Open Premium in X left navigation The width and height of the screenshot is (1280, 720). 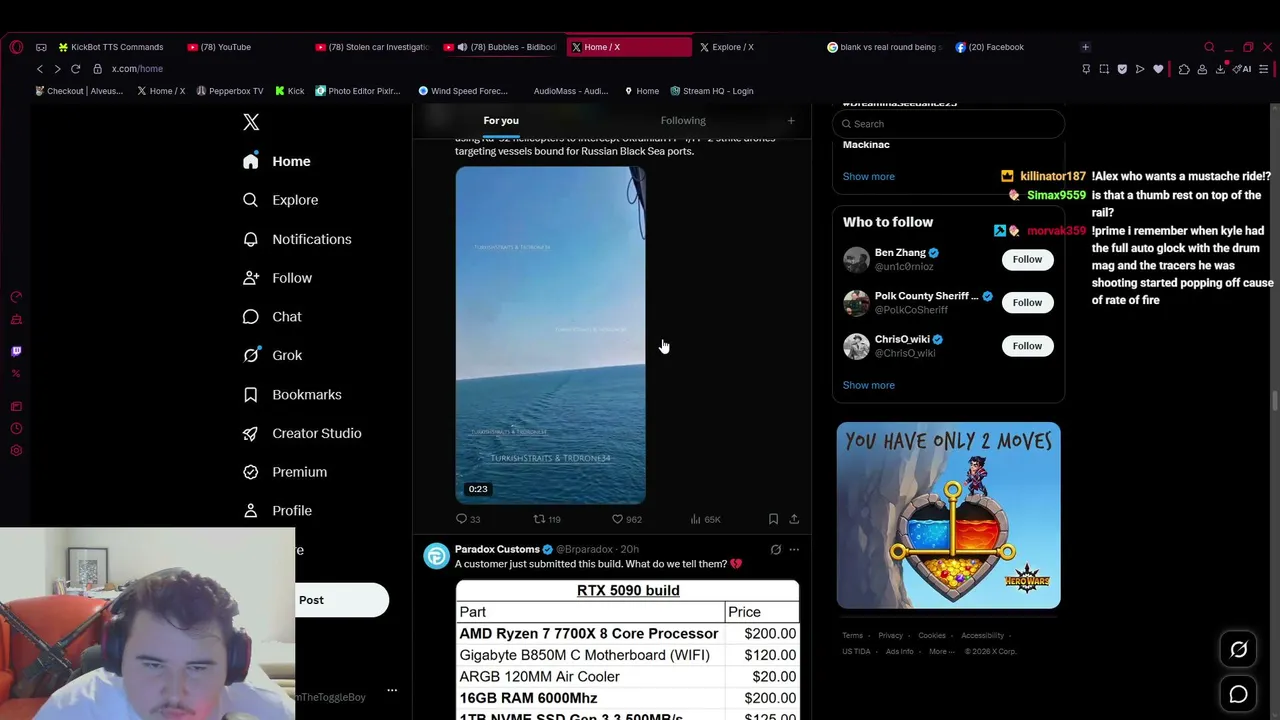pos(285,472)
